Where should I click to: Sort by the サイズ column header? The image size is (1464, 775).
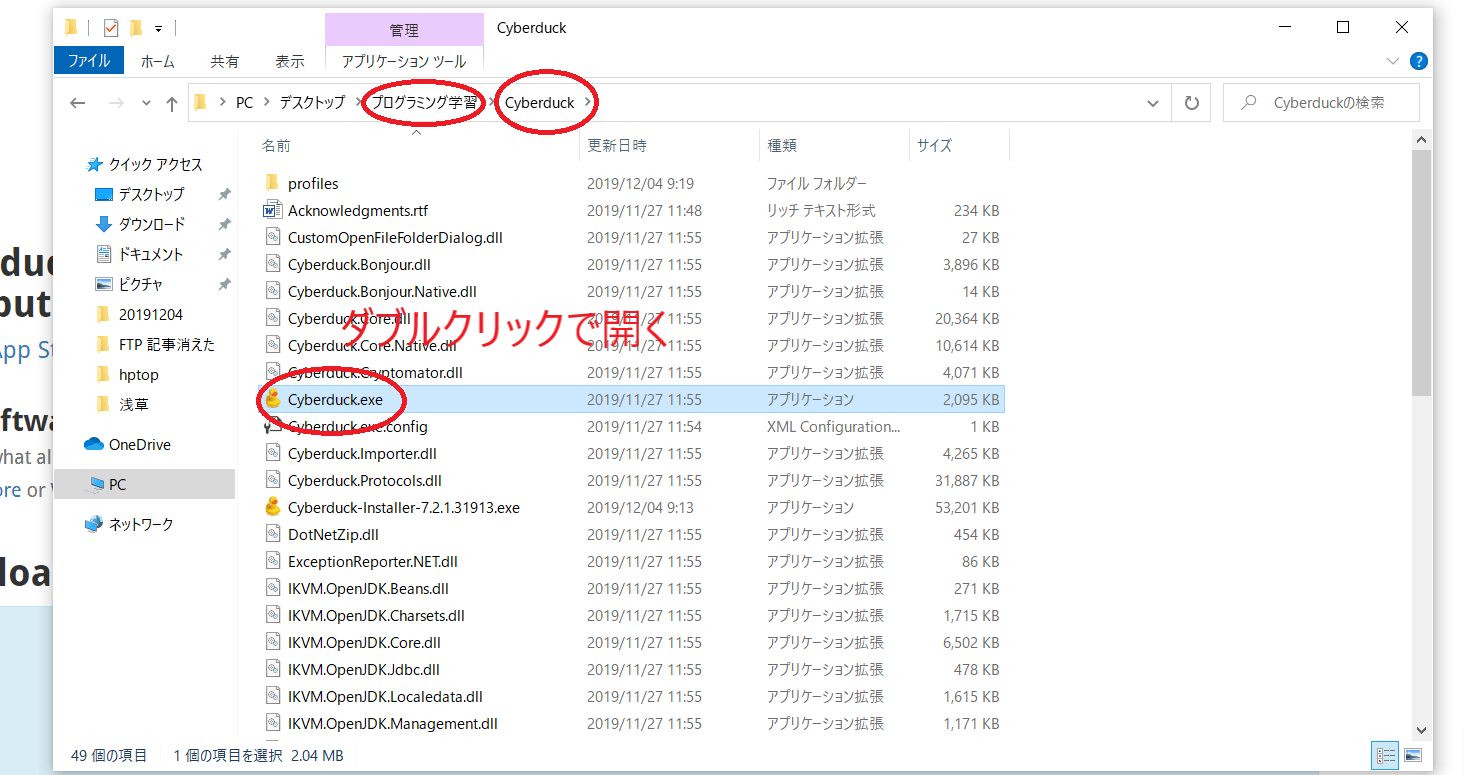(935, 145)
